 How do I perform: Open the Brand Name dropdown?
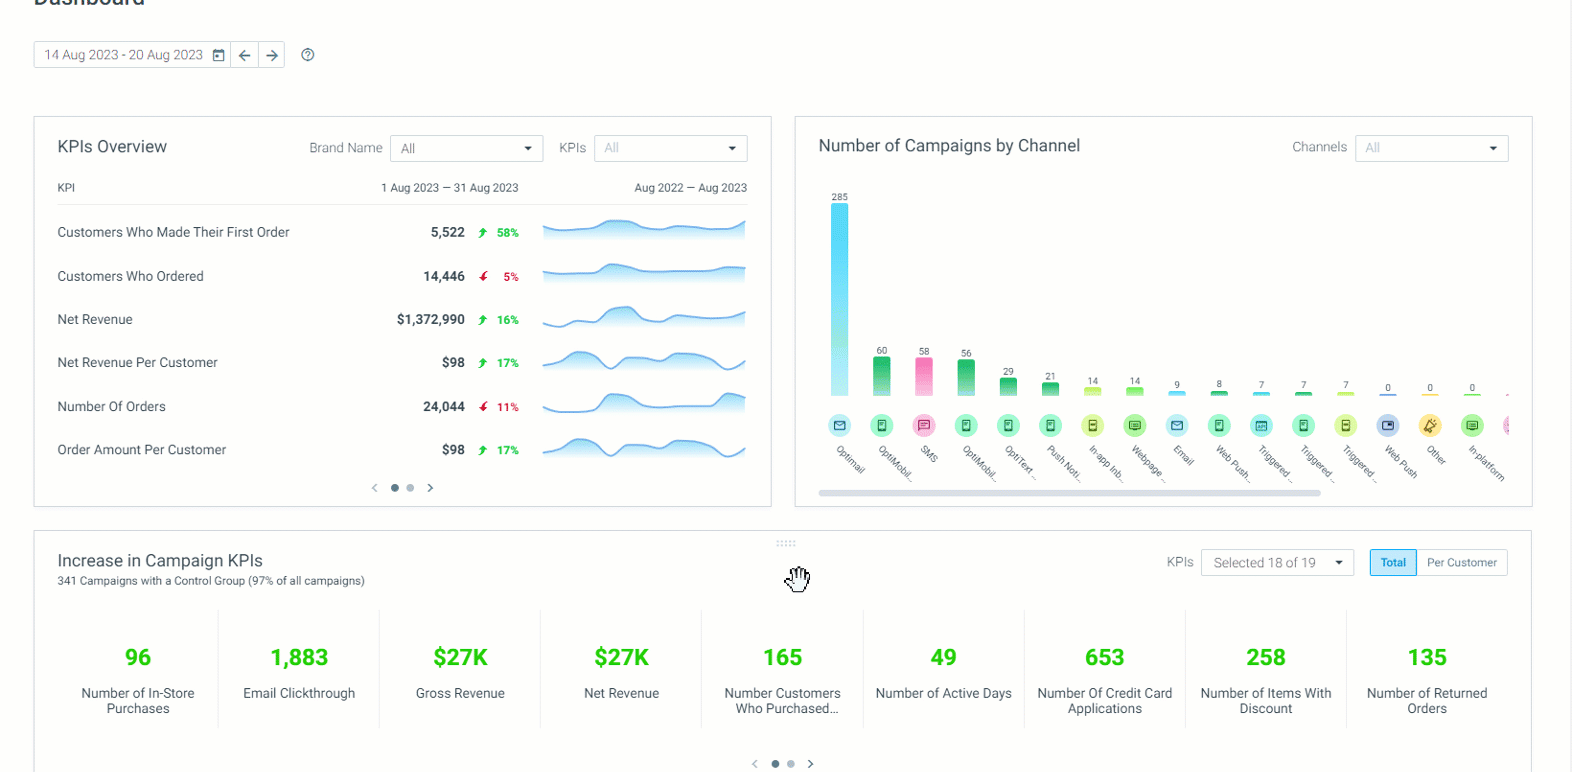coord(466,148)
